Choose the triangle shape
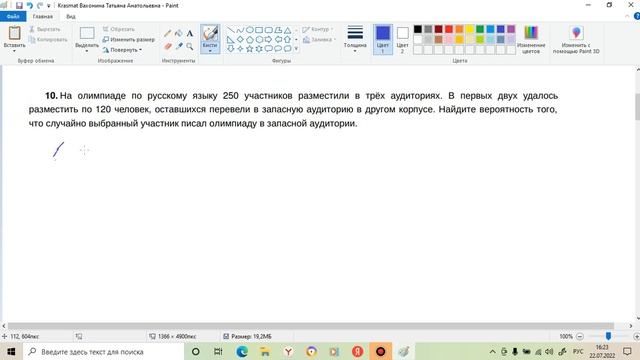The height and width of the screenshot is (360, 640). pyautogui.click(x=287, y=30)
